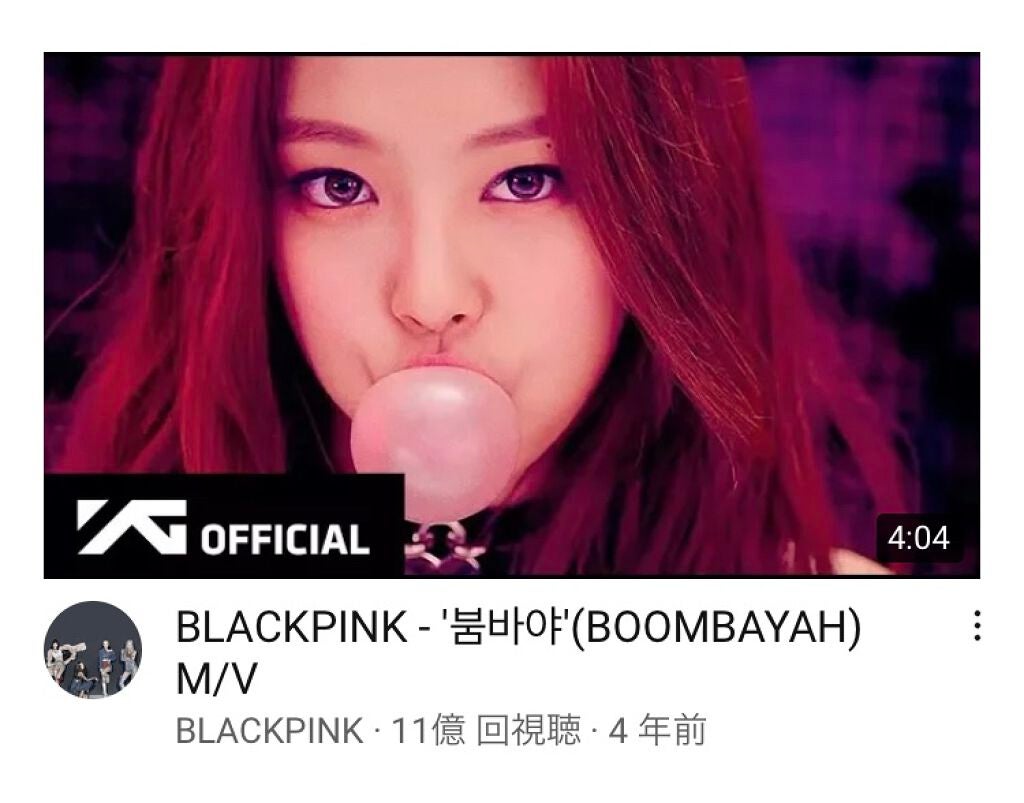Click the M/V line of the title
This screenshot has width=1024, height=803.
216,679
